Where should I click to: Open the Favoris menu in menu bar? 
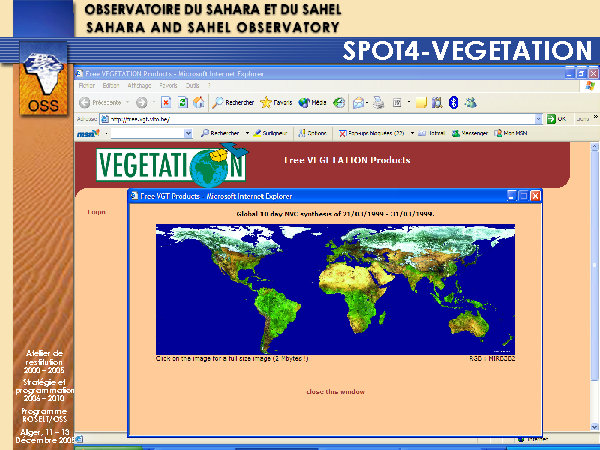[x=168, y=86]
